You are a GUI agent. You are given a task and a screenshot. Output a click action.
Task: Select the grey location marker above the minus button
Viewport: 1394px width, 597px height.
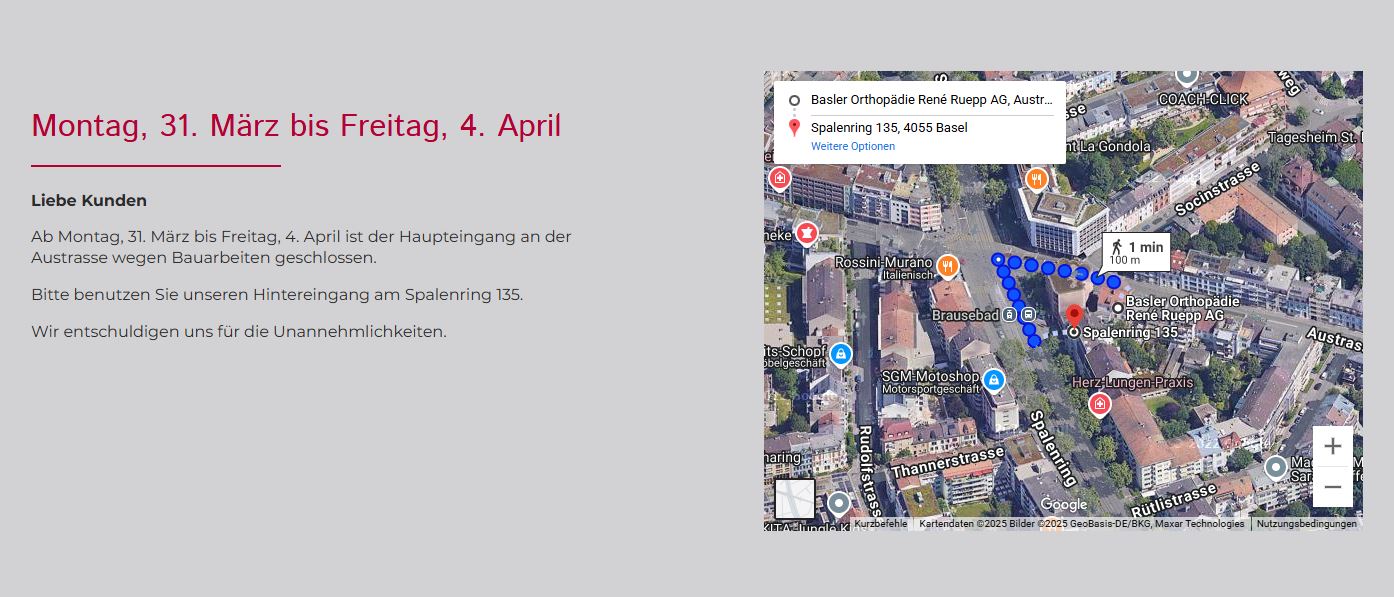point(1276,468)
